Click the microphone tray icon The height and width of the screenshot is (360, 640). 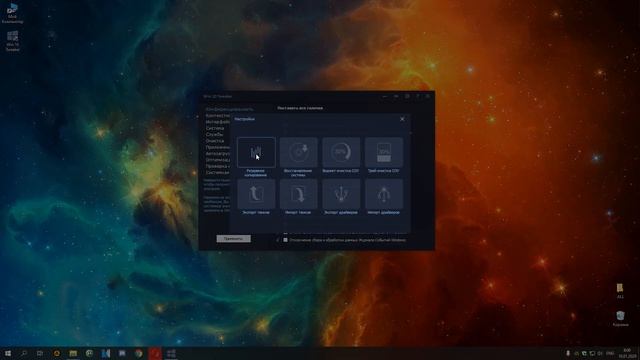pos(568,353)
